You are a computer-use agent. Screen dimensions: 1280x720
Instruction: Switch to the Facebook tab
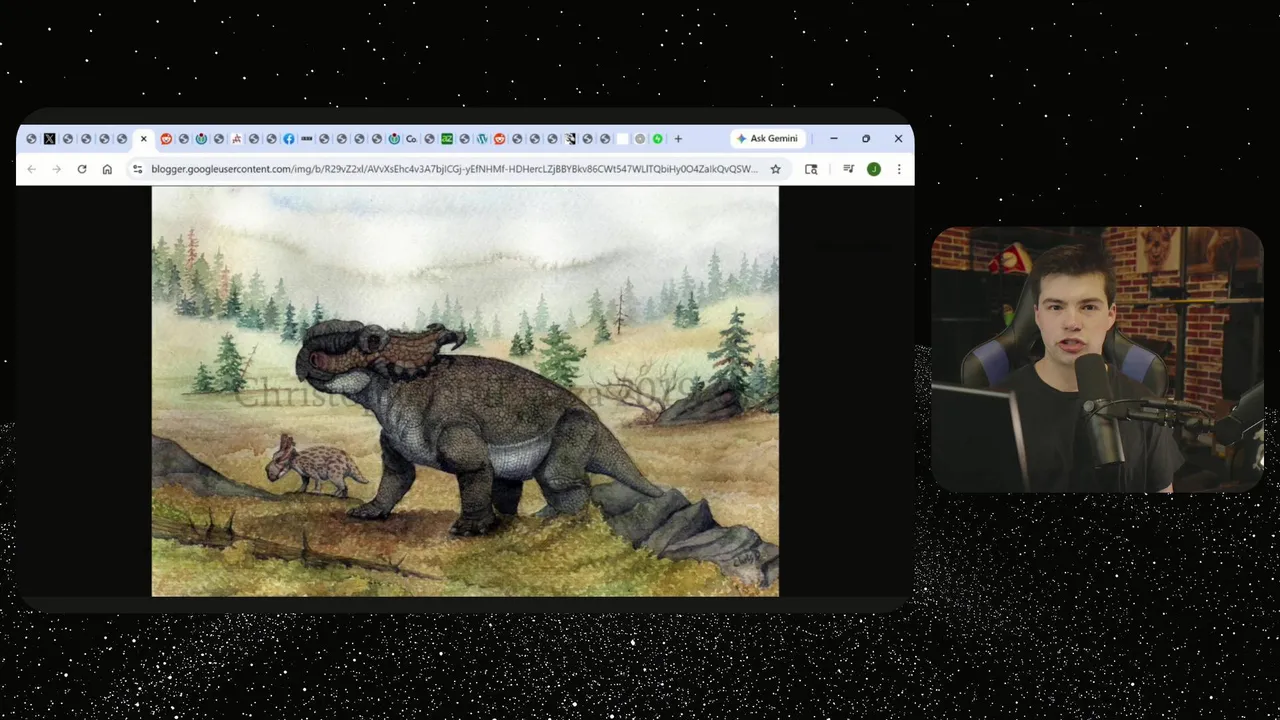click(x=289, y=139)
